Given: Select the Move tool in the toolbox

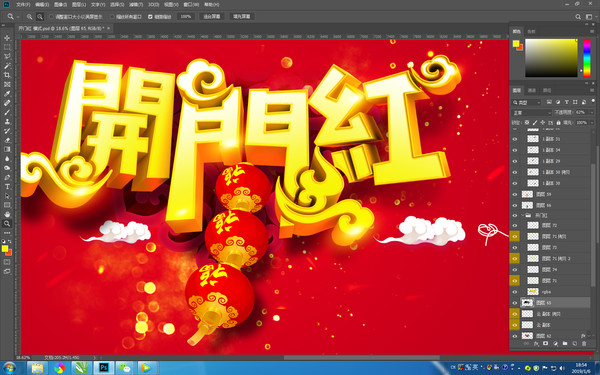Looking at the screenshot, I should (7, 38).
